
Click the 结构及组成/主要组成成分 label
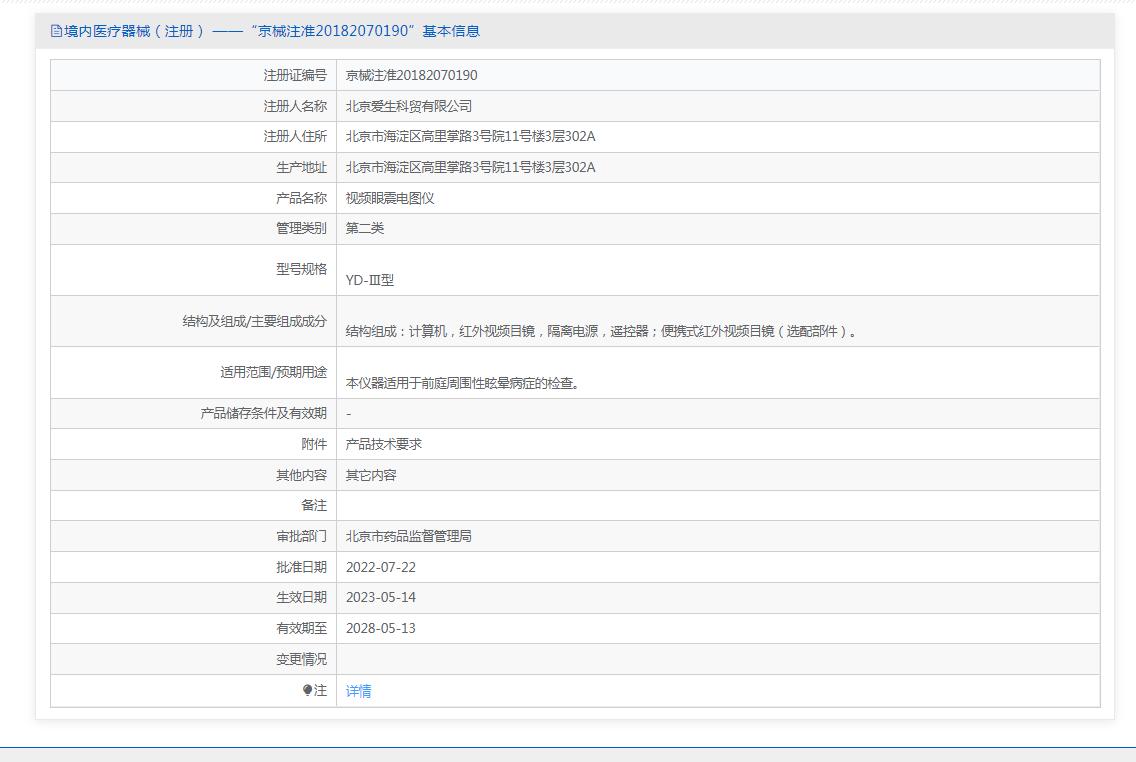(254, 321)
